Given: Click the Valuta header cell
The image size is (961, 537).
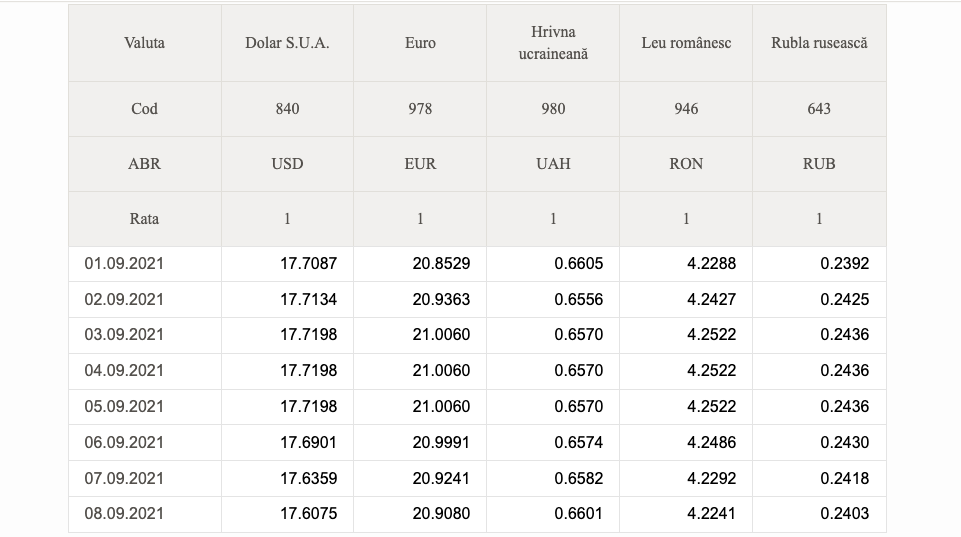Looking at the screenshot, I should coord(145,43).
